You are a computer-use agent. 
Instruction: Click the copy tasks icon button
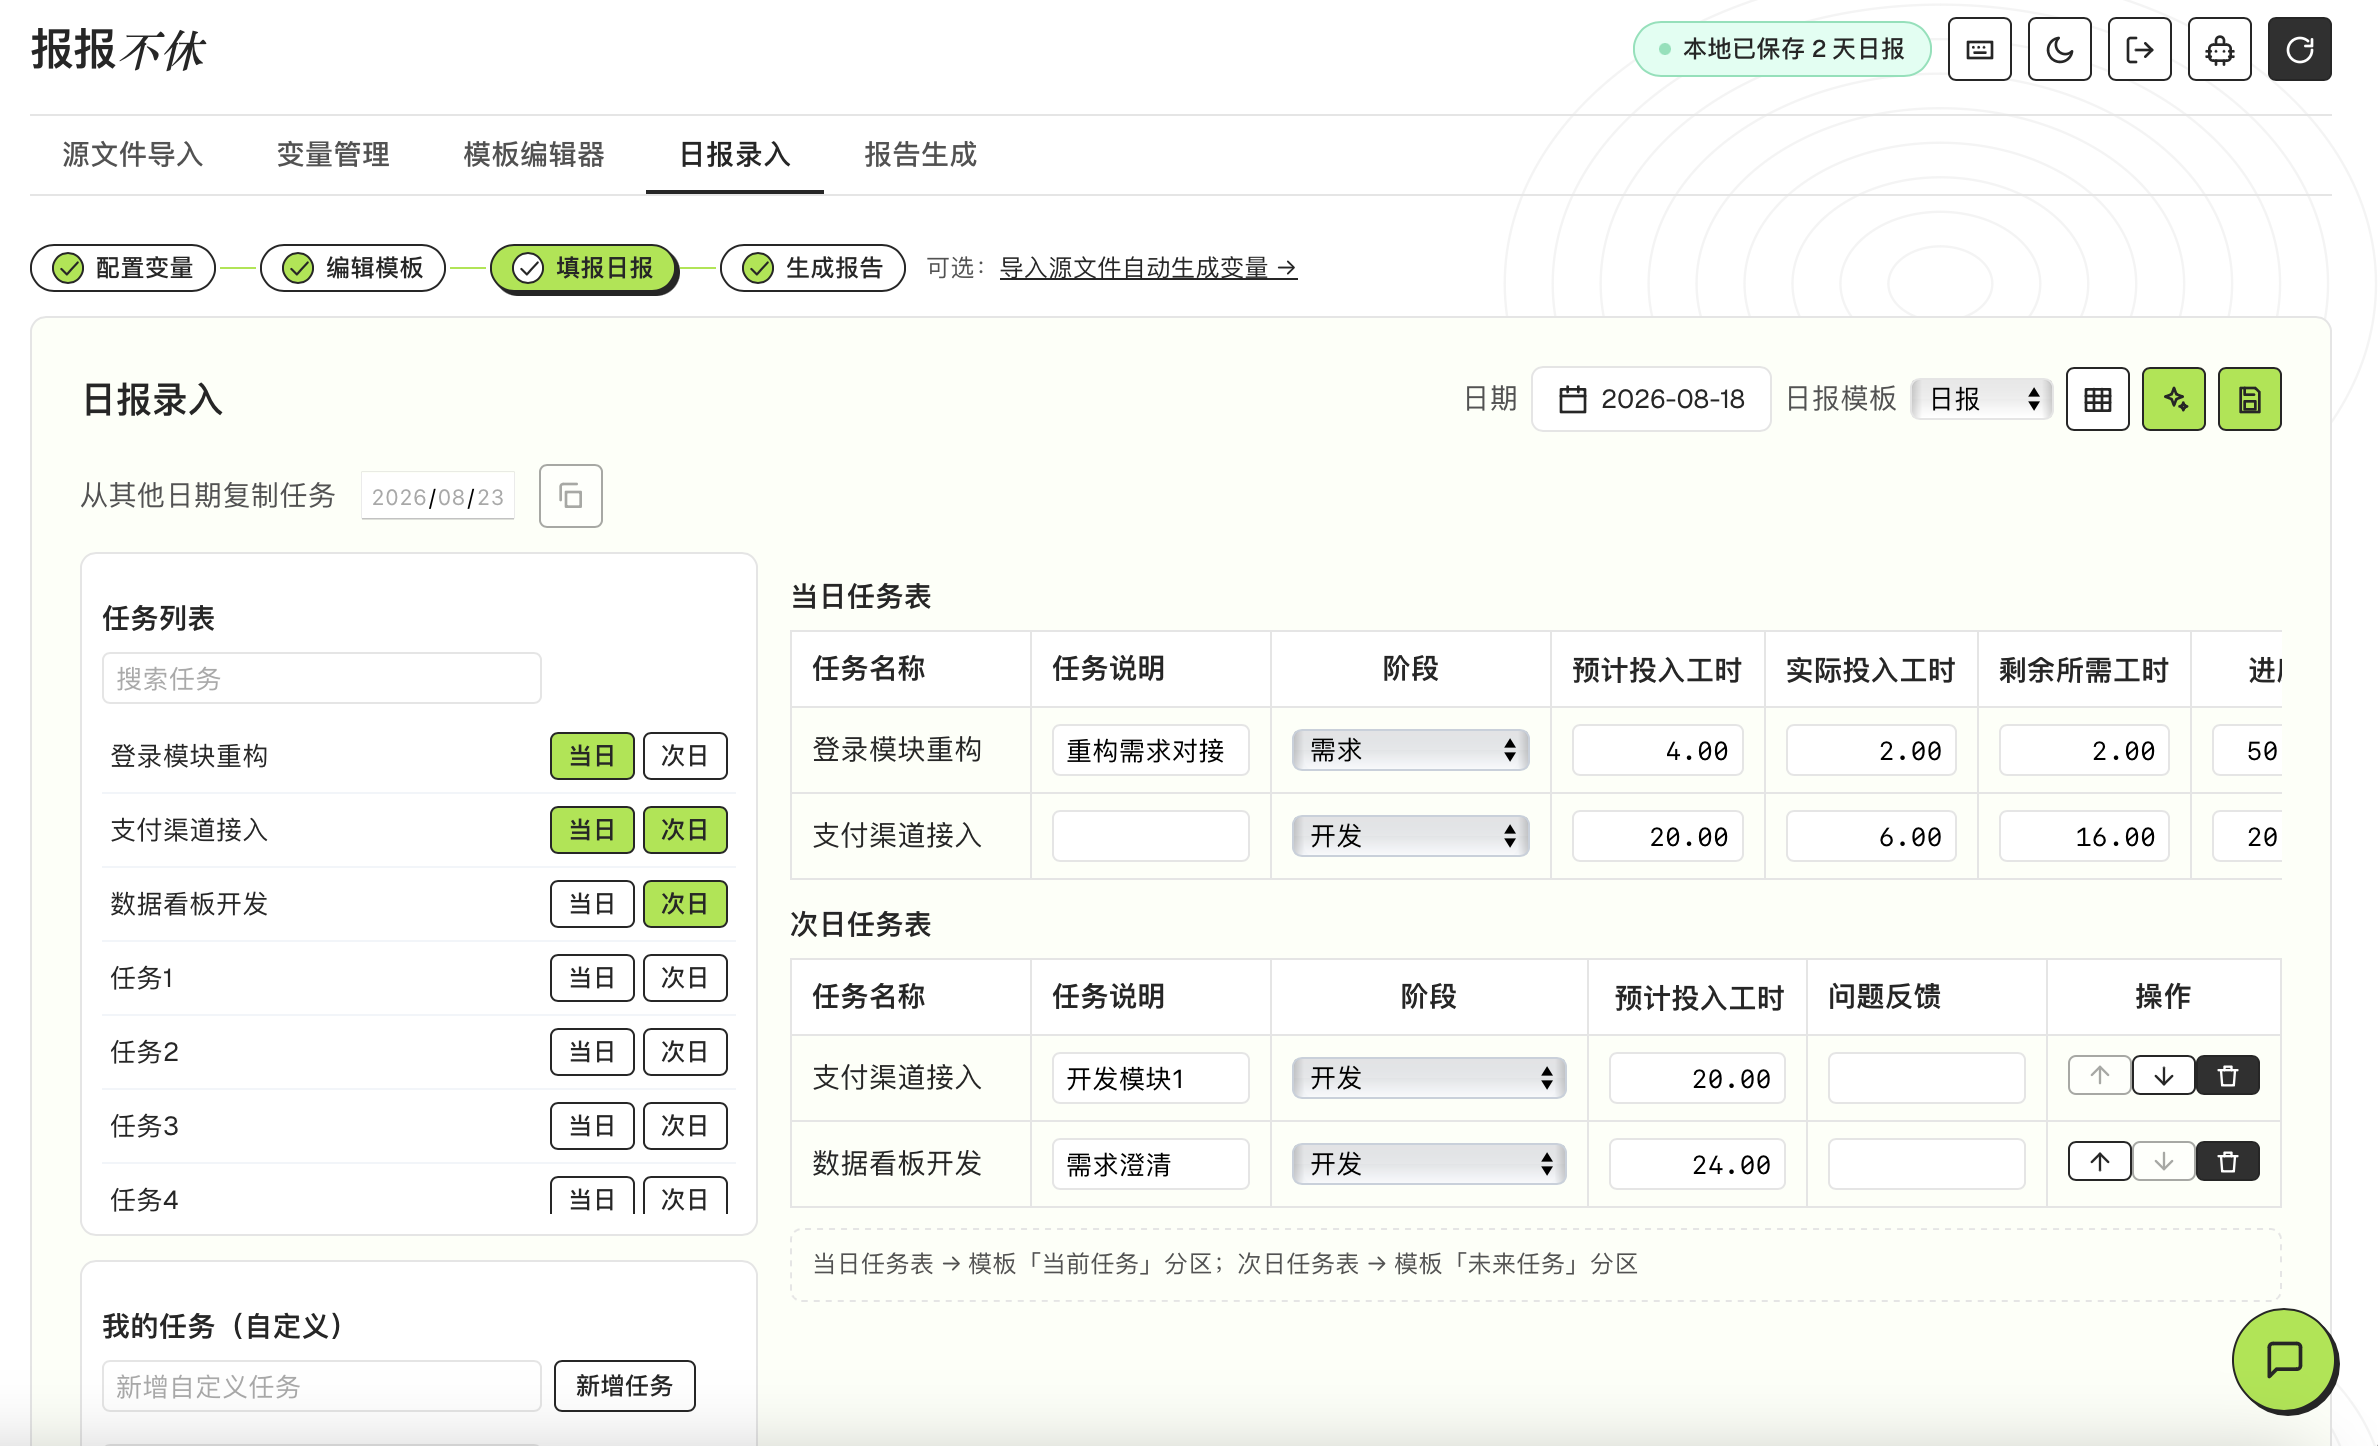pos(570,495)
